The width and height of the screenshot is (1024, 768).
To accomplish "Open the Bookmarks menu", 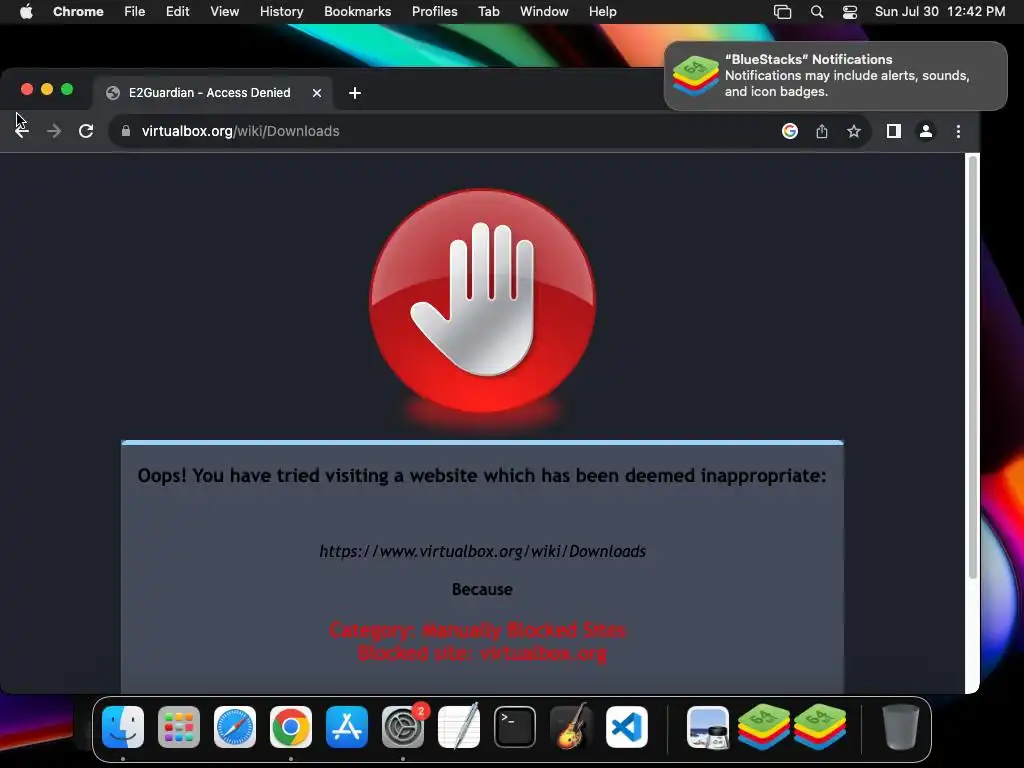I will (x=357, y=12).
